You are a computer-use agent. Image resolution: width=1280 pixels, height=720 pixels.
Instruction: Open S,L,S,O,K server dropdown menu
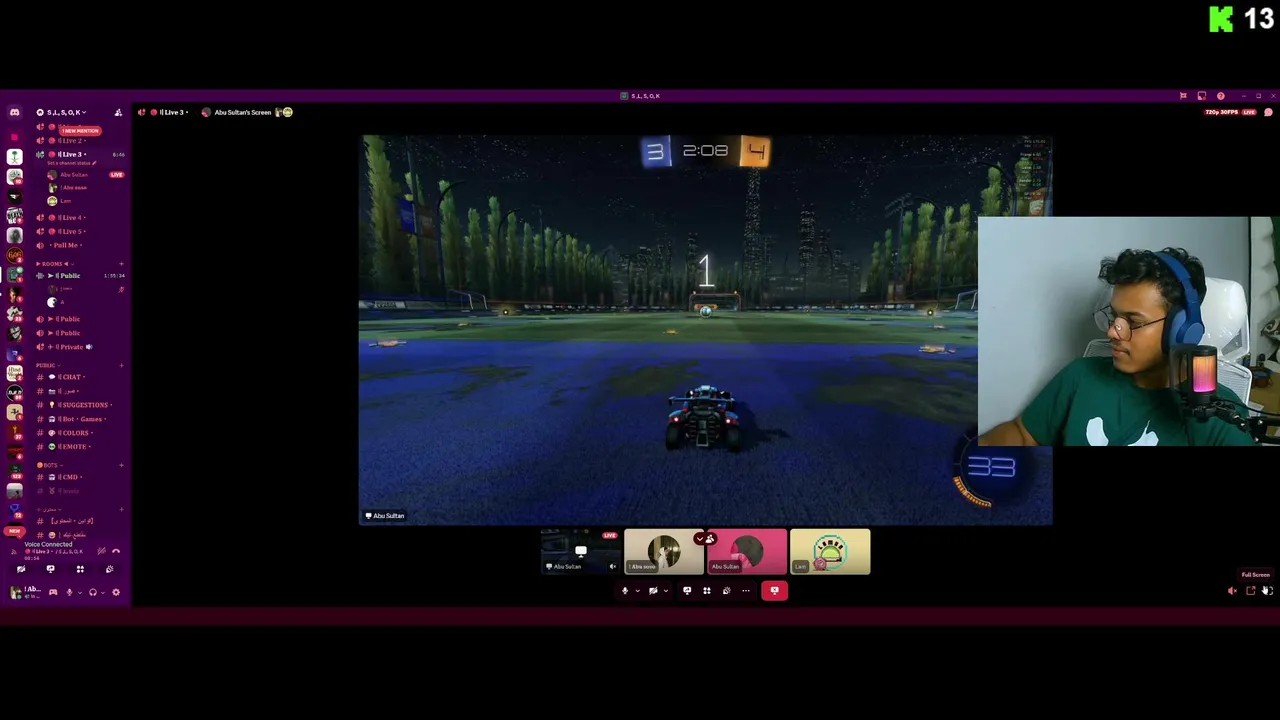click(x=61, y=112)
